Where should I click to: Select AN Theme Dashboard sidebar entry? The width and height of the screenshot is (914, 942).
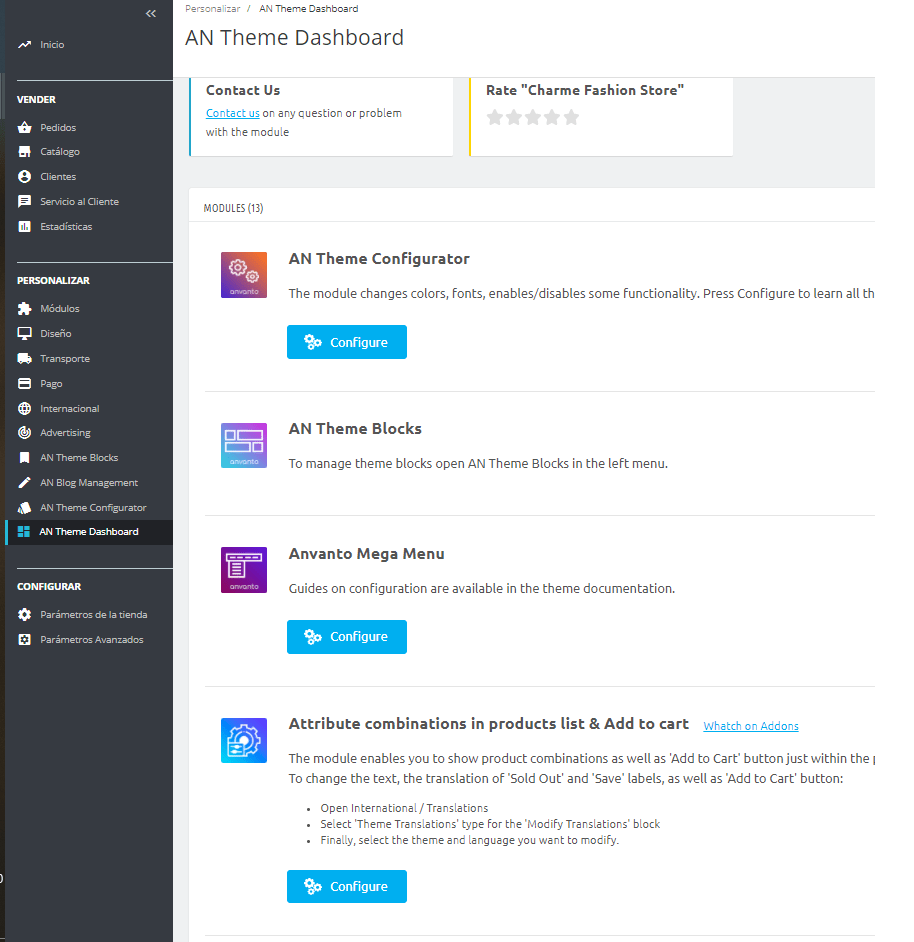pyautogui.click(x=89, y=532)
